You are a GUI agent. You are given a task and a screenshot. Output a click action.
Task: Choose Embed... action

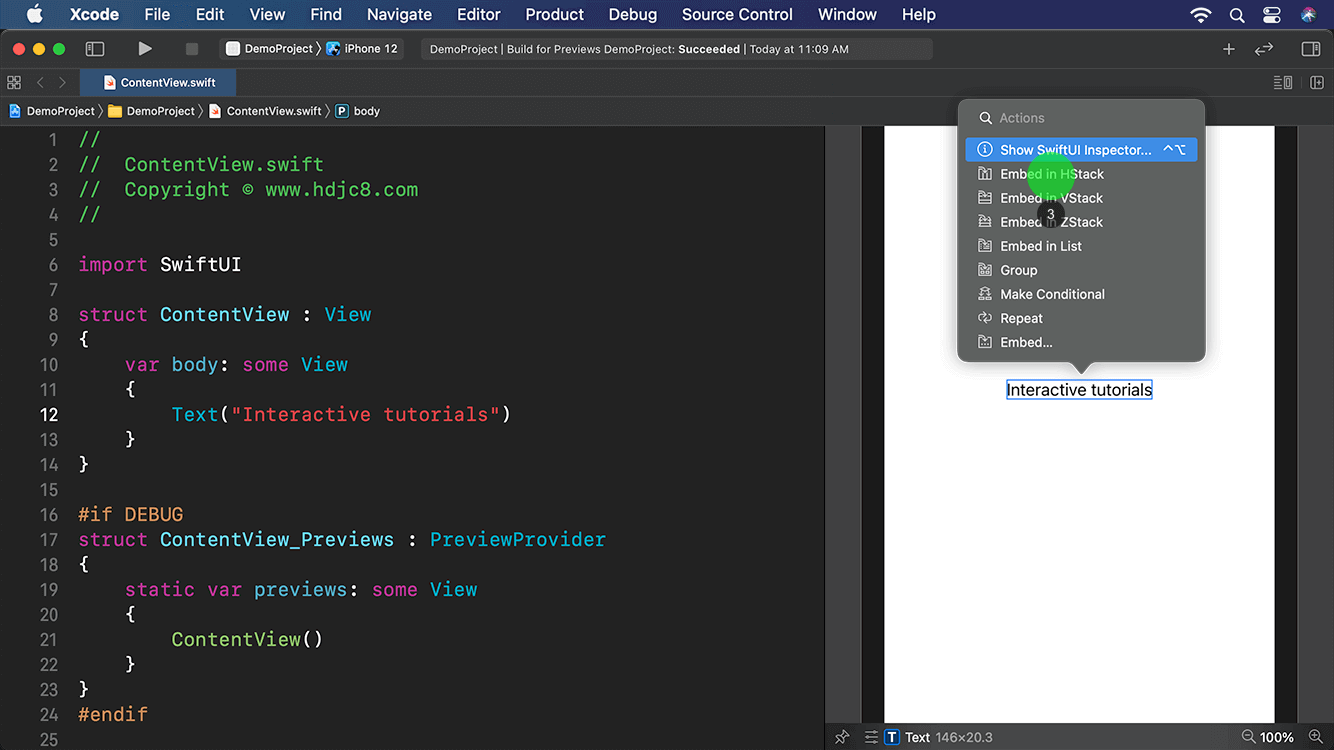[x=1081, y=342]
